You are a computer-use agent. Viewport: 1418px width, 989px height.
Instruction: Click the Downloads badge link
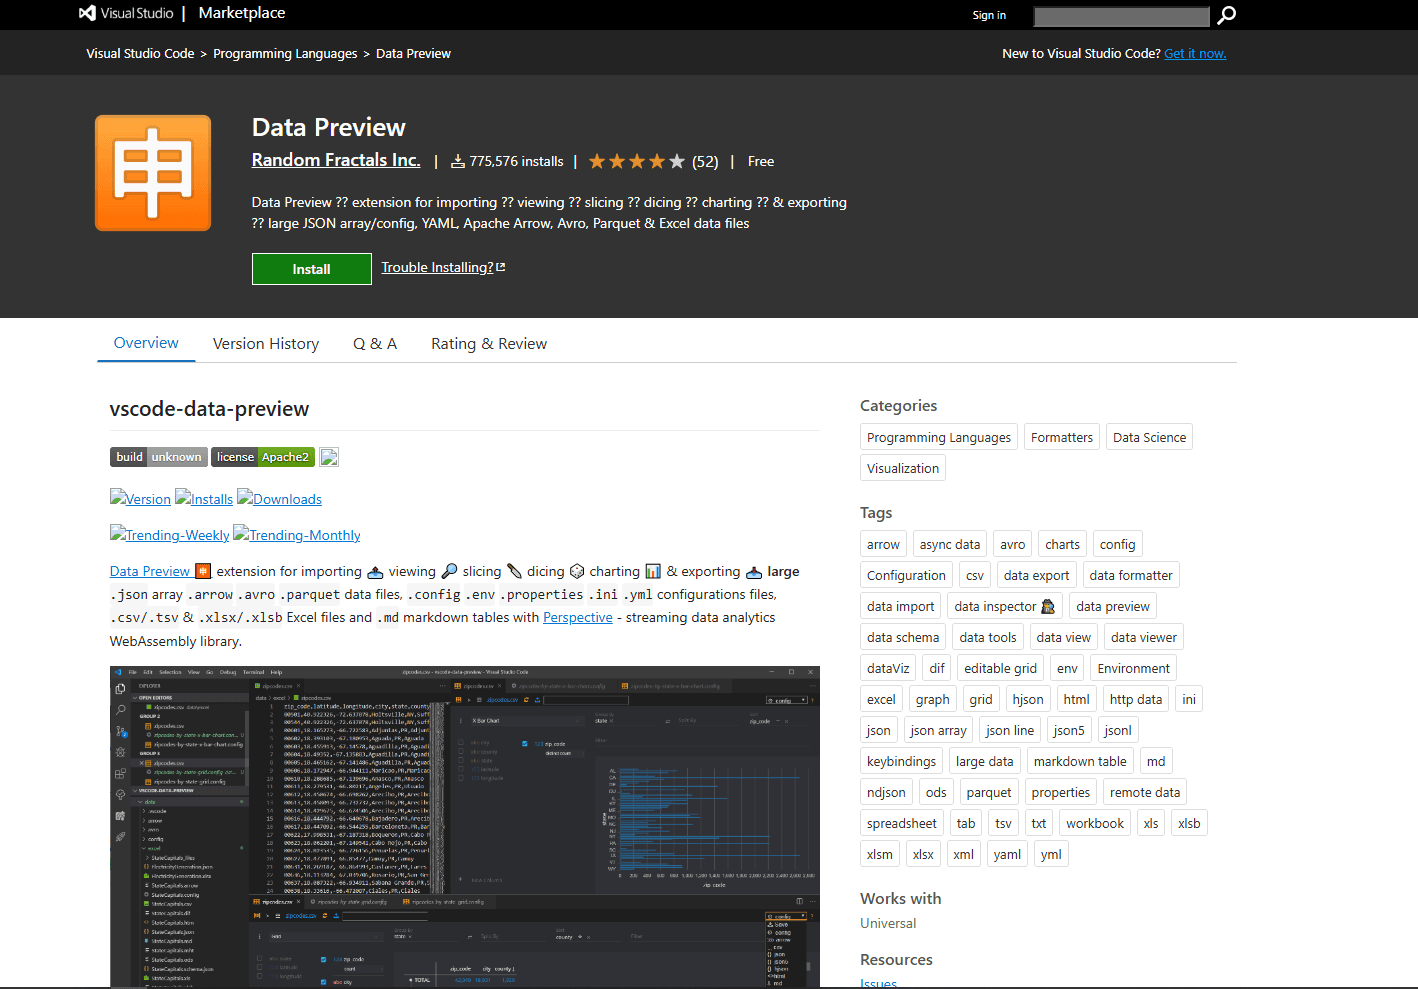point(279,498)
